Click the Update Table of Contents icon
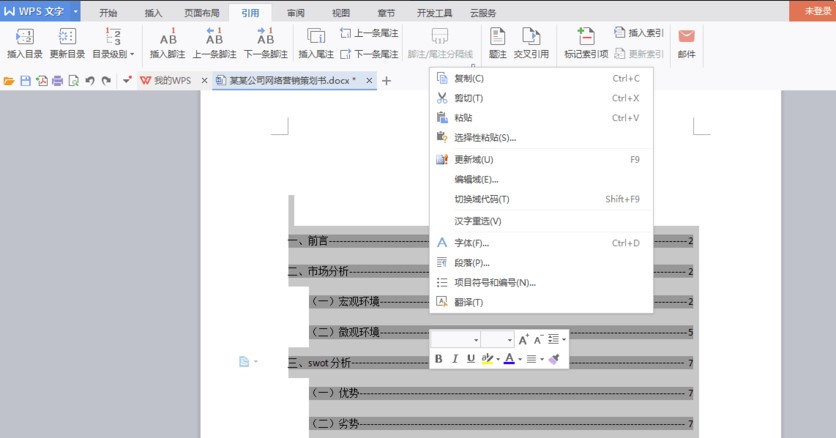Screen dimensions: 836x438 tap(67, 37)
